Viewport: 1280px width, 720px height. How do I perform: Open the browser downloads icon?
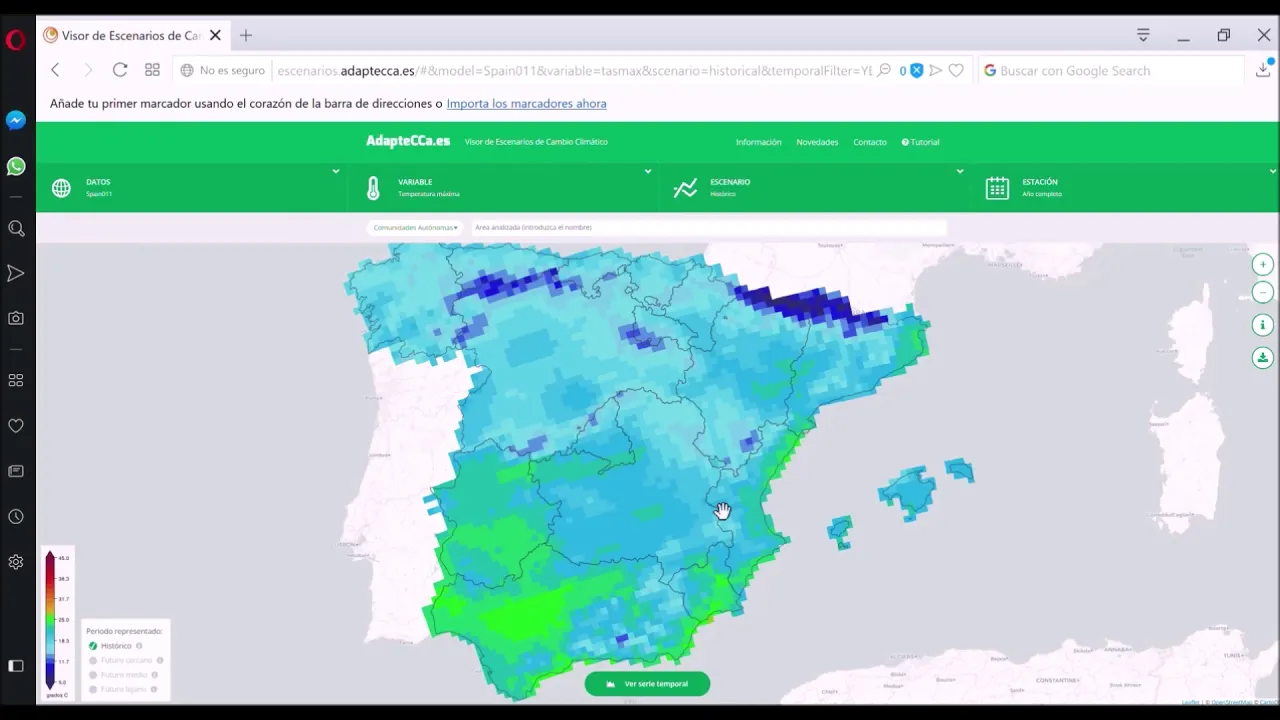tap(1264, 70)
